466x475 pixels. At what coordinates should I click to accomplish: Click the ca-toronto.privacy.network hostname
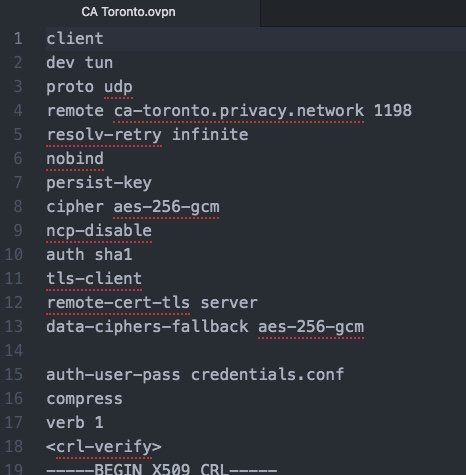(239, 111)
